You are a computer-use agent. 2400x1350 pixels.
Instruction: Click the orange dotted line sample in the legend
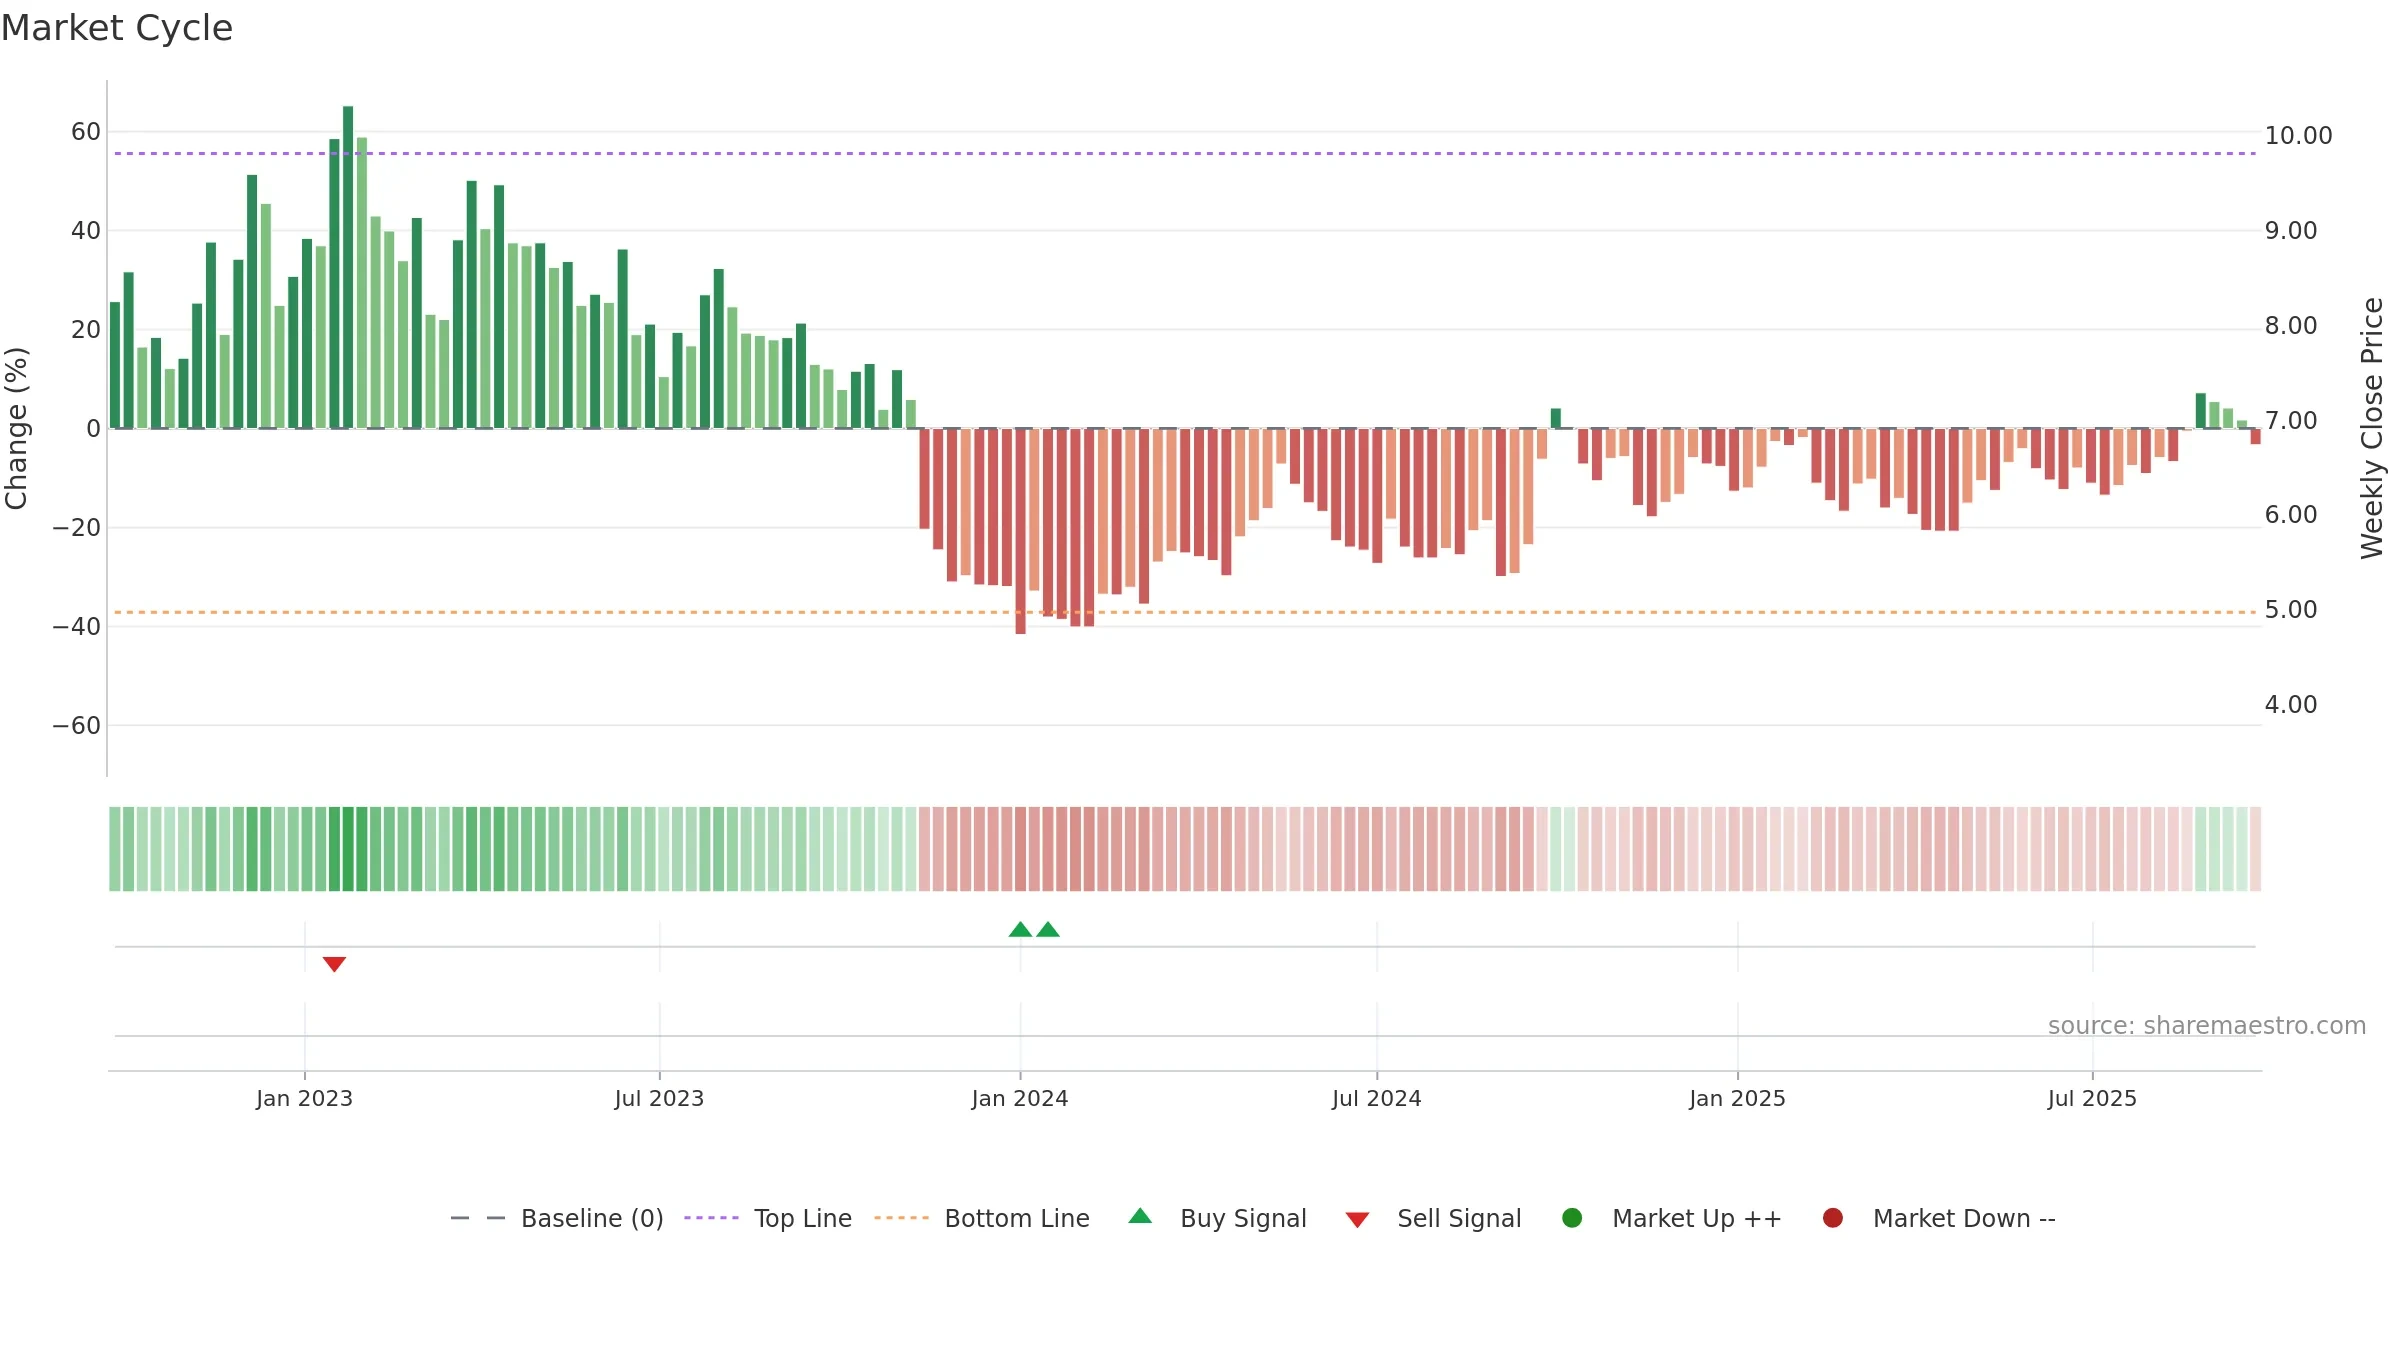[x=901, y=1218]
